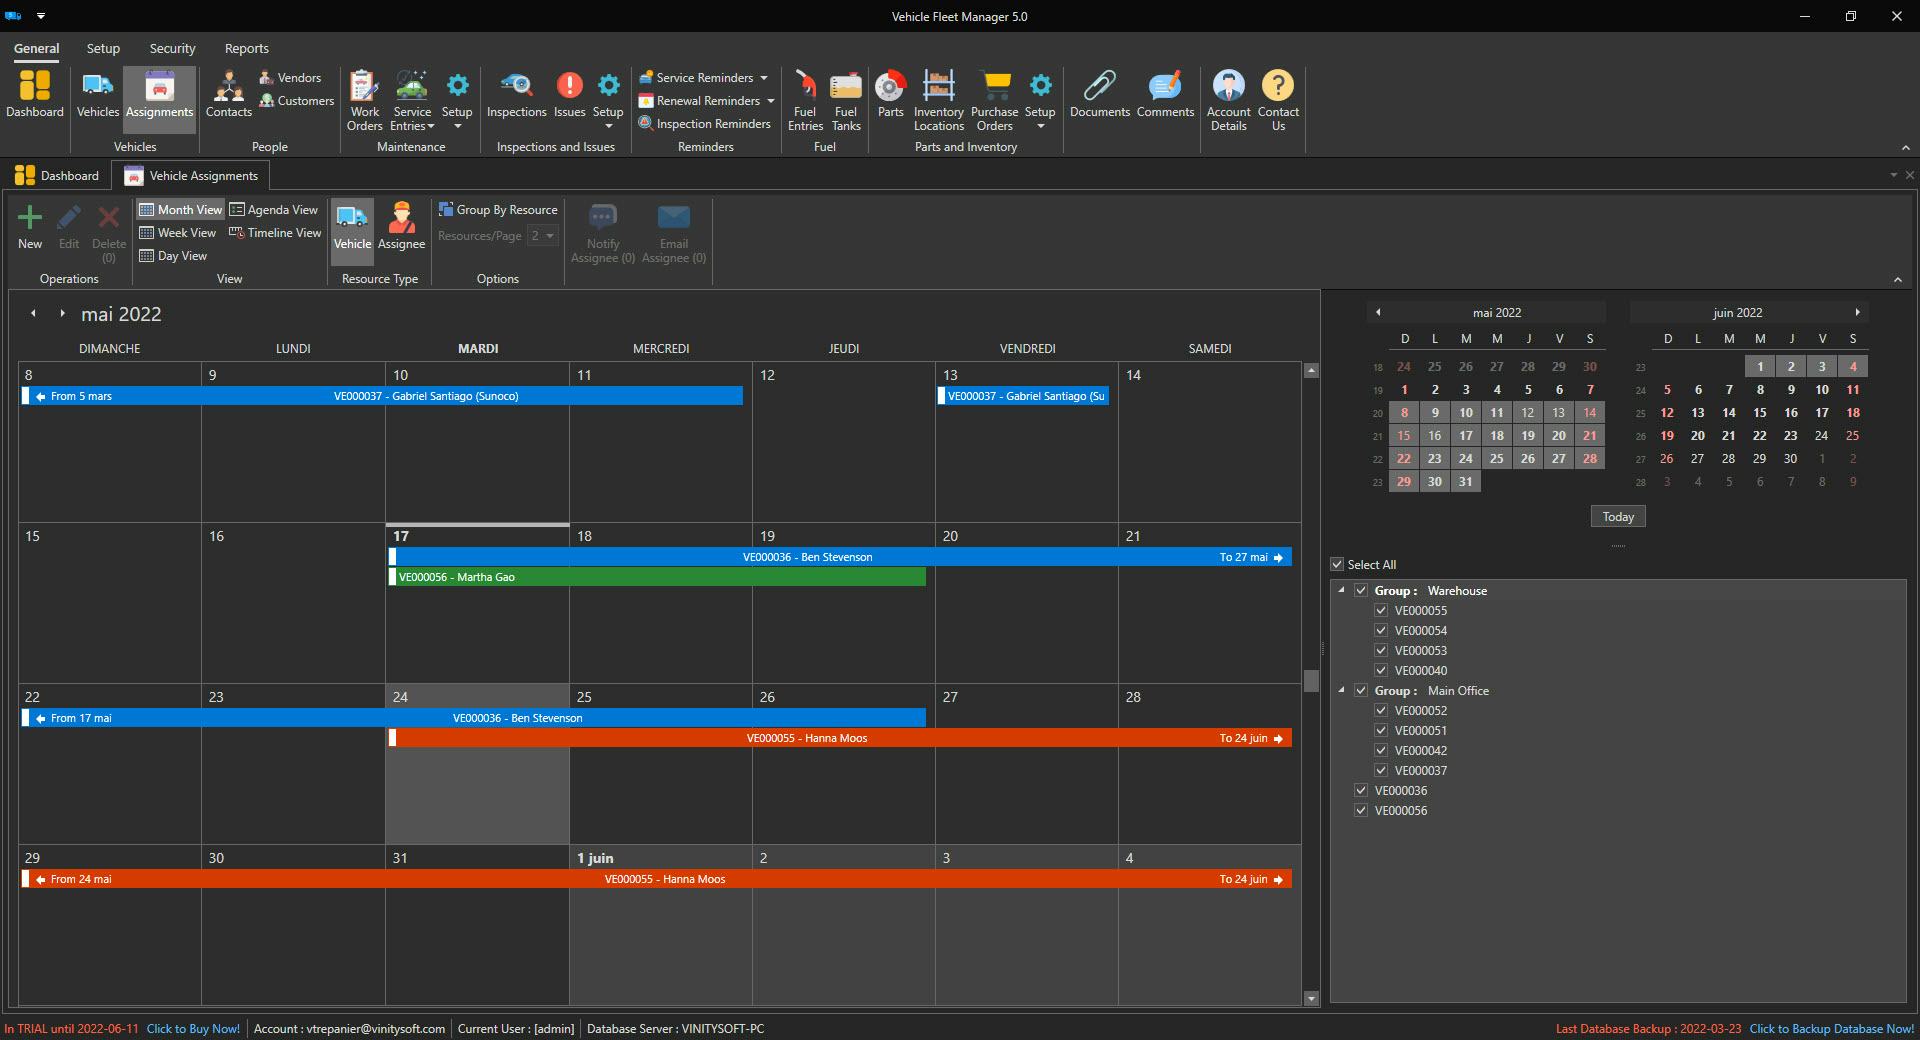Screen dimensions: 1920x1040
Task: Open the Fuel Tanks icon
Action: (845, 88)
